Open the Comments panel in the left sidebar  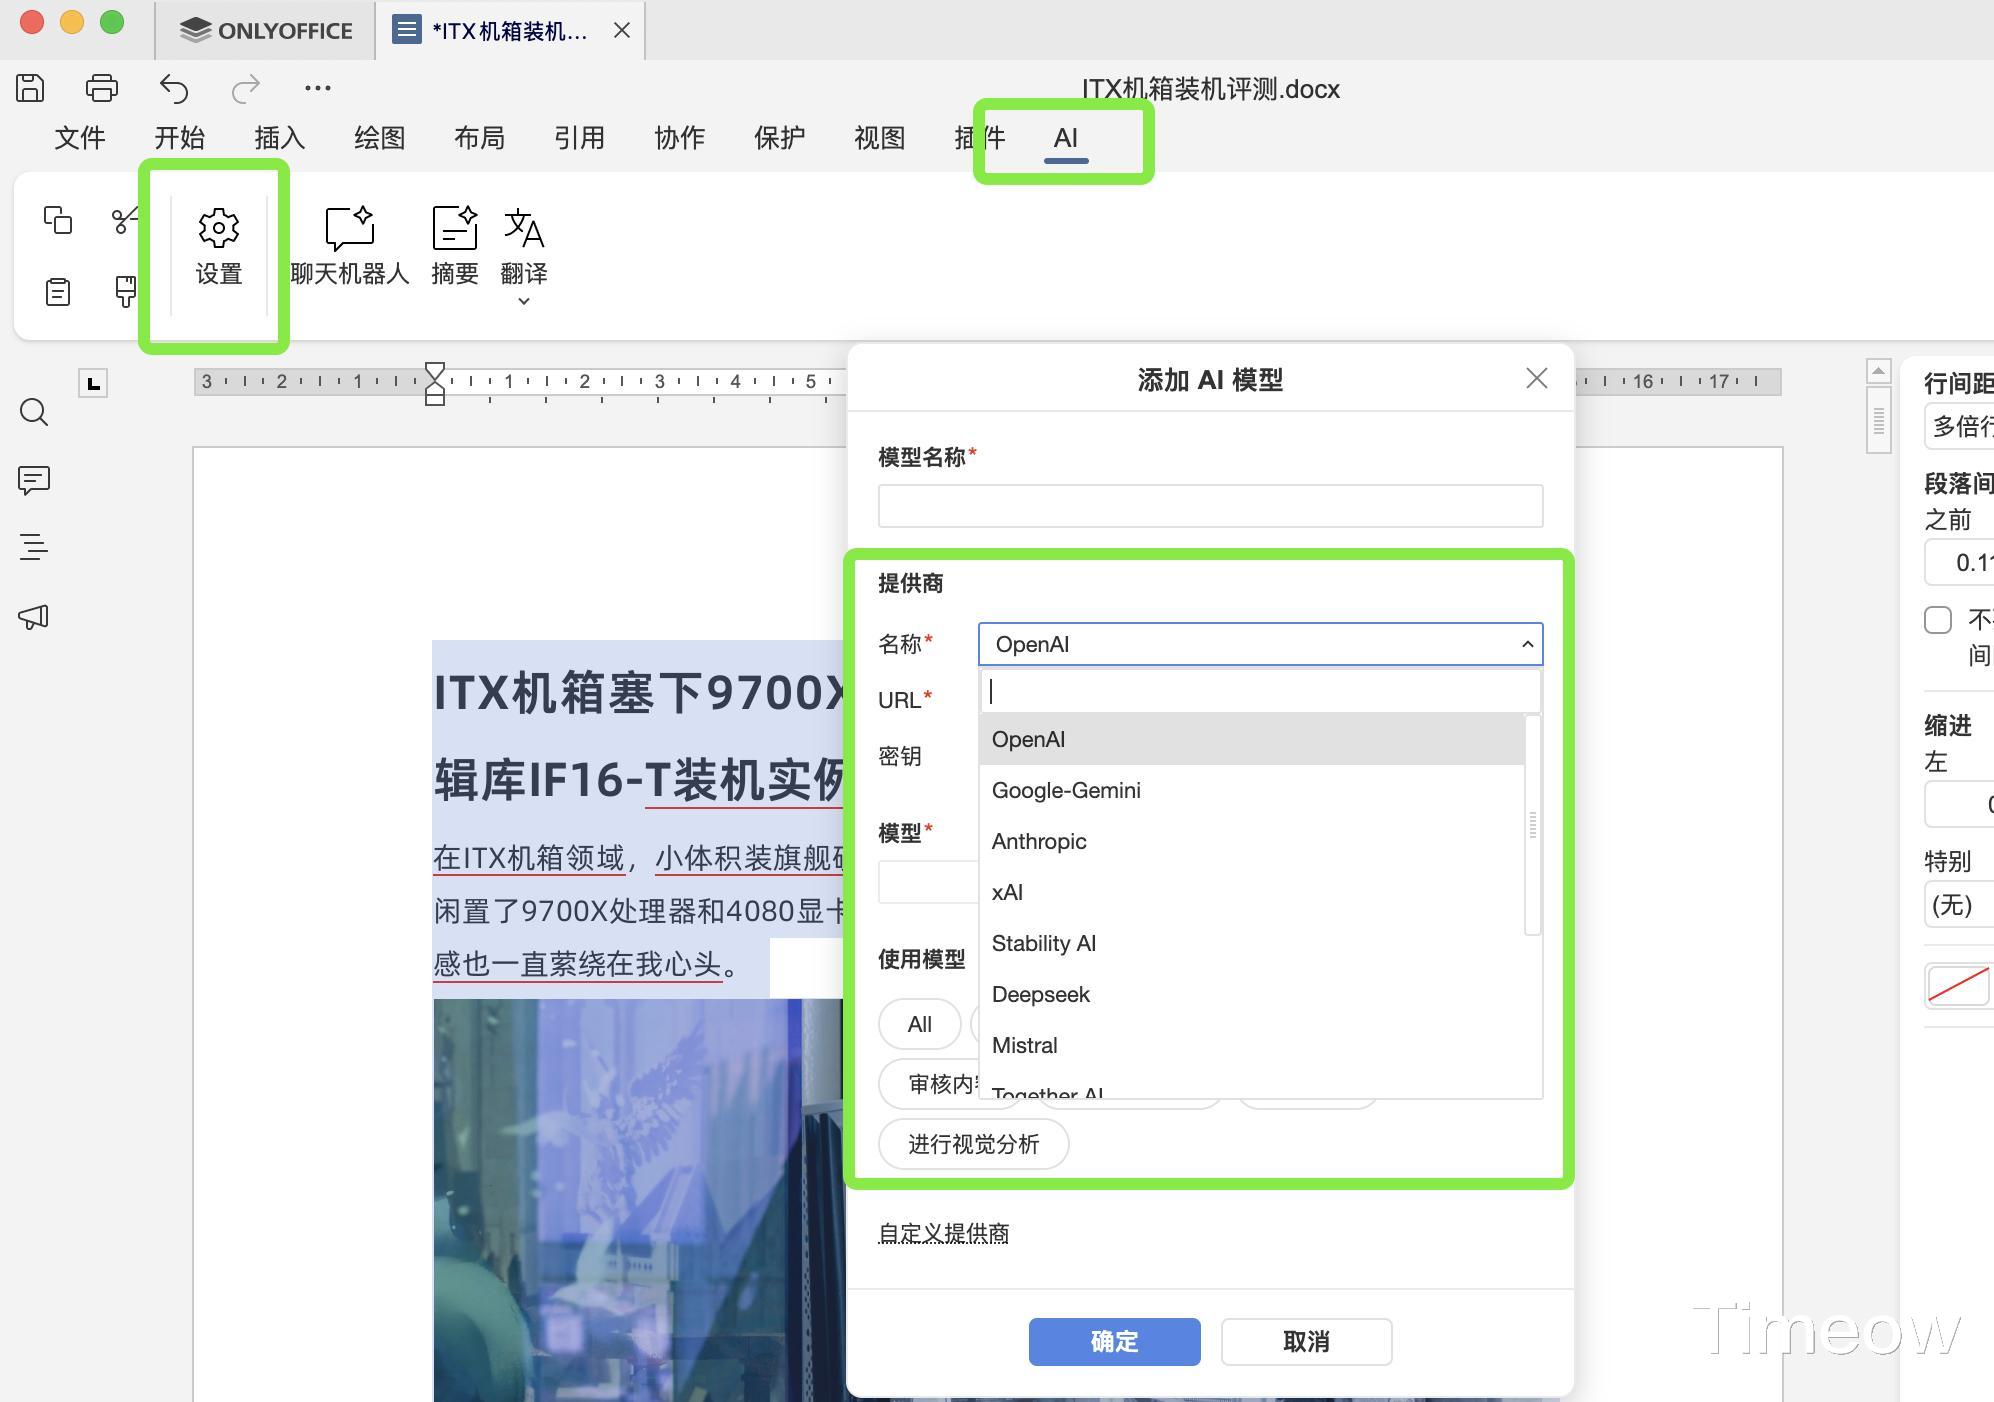(x=34, y=480)
